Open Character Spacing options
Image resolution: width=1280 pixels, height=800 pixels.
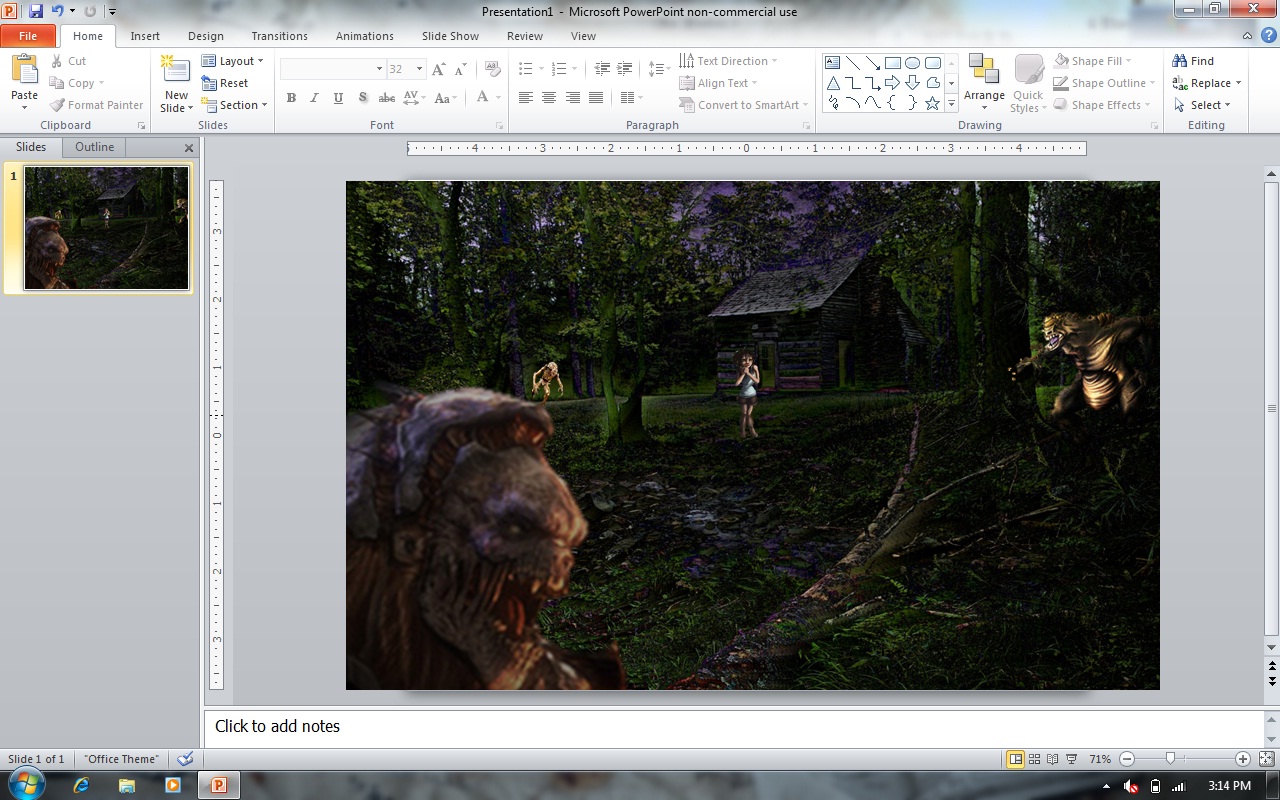pyautogui.click(x=414, y=98)
